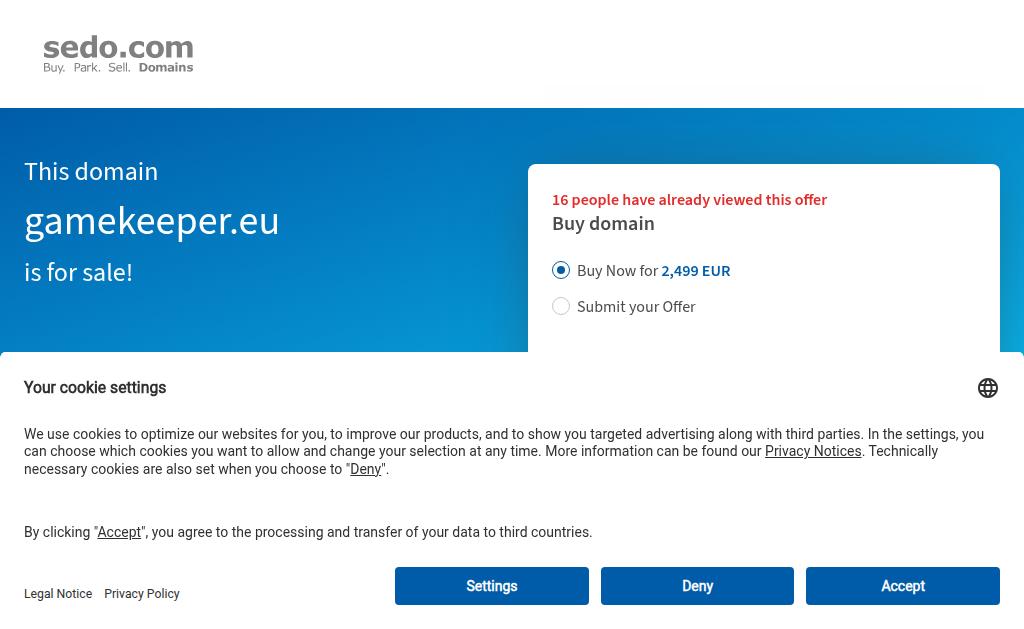Click the sedo.com logo
The height and width of the screenshot is (629, 1024).
118,55
